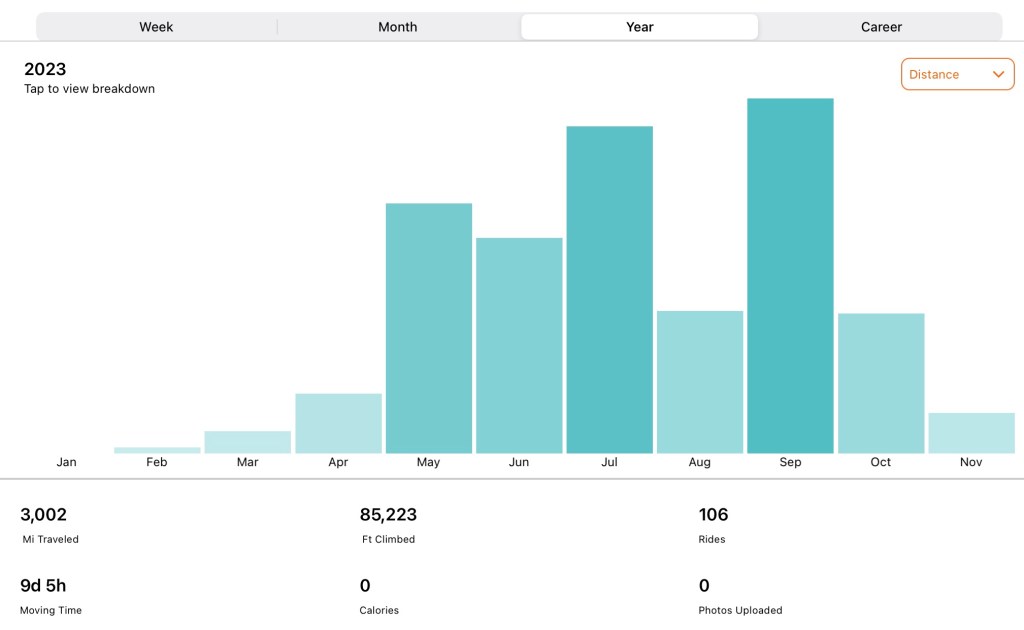Select the August bar in chart

click(699, 382)
